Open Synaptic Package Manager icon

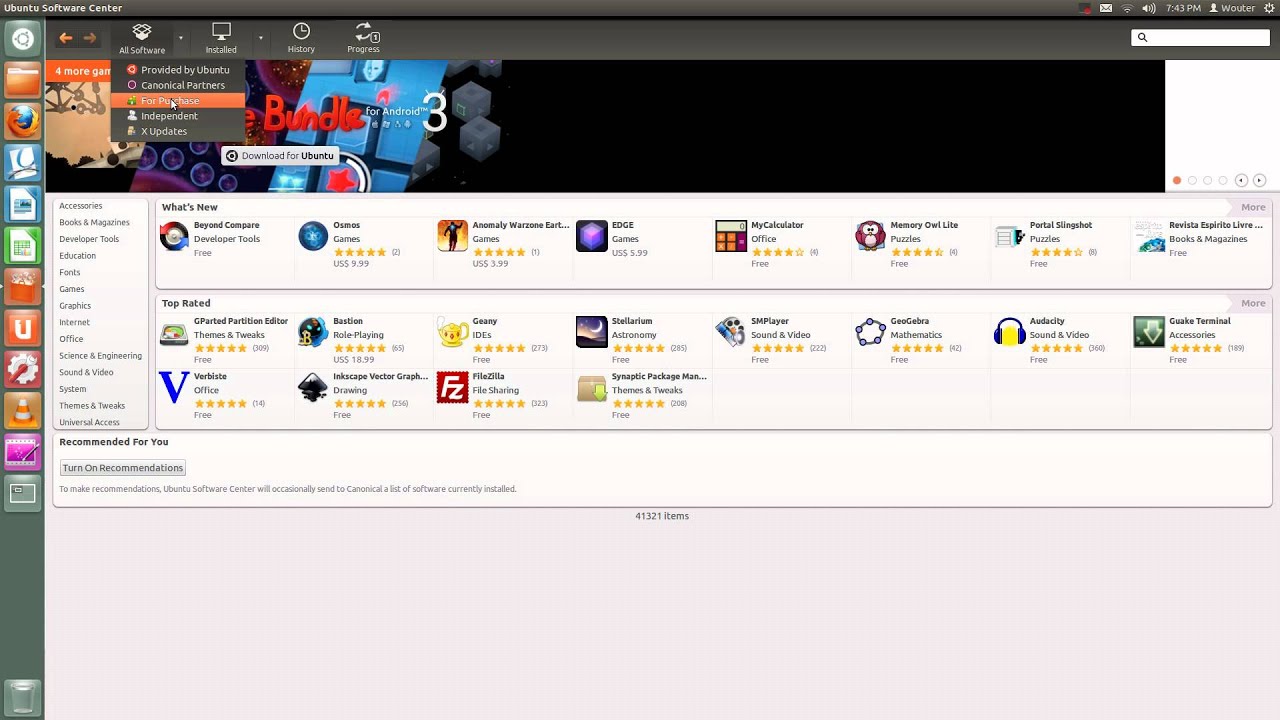[x=592, y=388]
